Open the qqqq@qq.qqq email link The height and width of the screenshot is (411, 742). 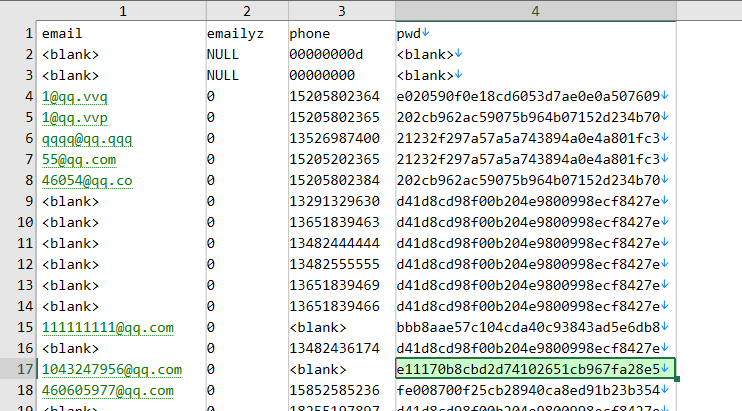click(87, 139)
